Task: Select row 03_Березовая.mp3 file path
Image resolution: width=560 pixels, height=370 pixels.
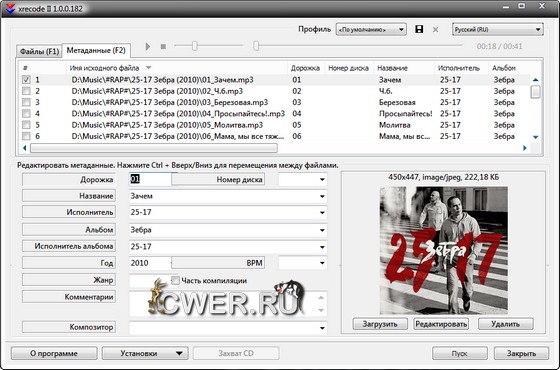Action: [170, 102]
